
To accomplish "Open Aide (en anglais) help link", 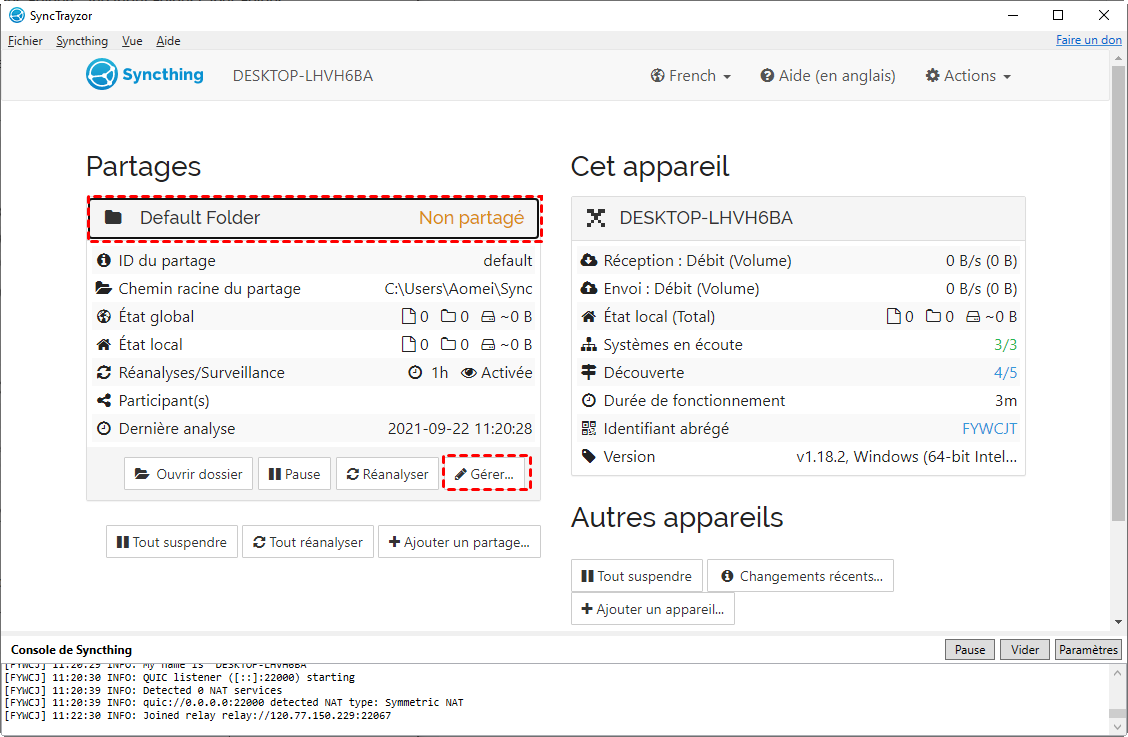I will (828, 76).
